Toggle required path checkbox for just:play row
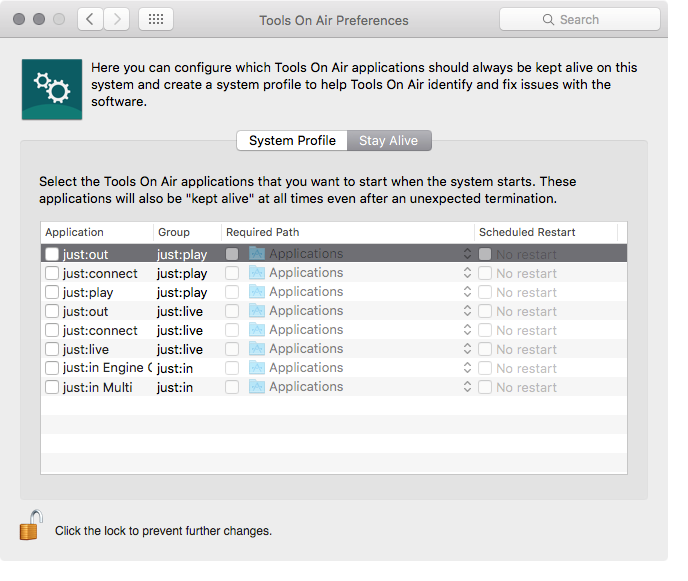This screenshot has height=581, width=688. [x=232, y=292]
